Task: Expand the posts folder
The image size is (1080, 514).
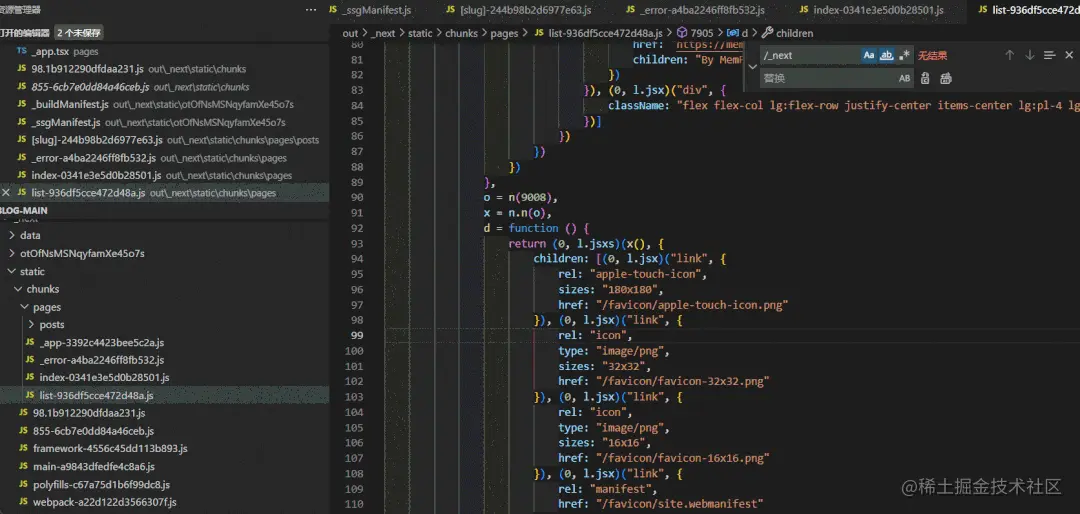Action: pyautogui.click(x=52, y=325)
